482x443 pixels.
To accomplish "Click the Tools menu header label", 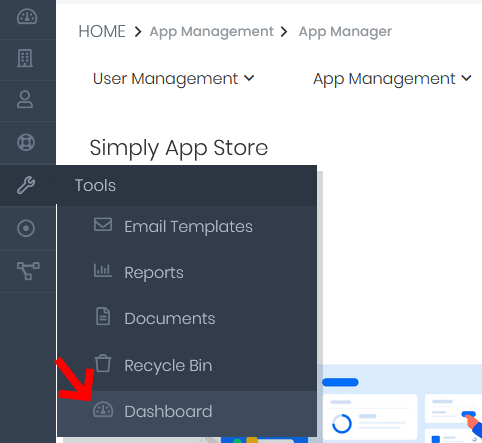I will (x=95, y=185).
